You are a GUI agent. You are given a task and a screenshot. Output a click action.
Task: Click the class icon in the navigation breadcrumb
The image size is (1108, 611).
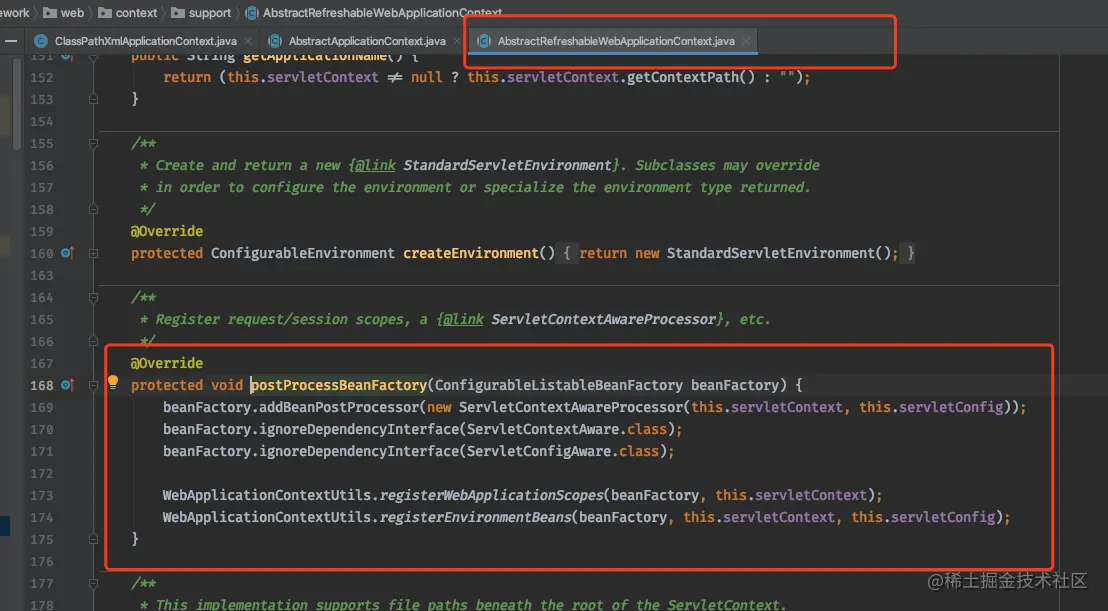[x=252, y=13]
